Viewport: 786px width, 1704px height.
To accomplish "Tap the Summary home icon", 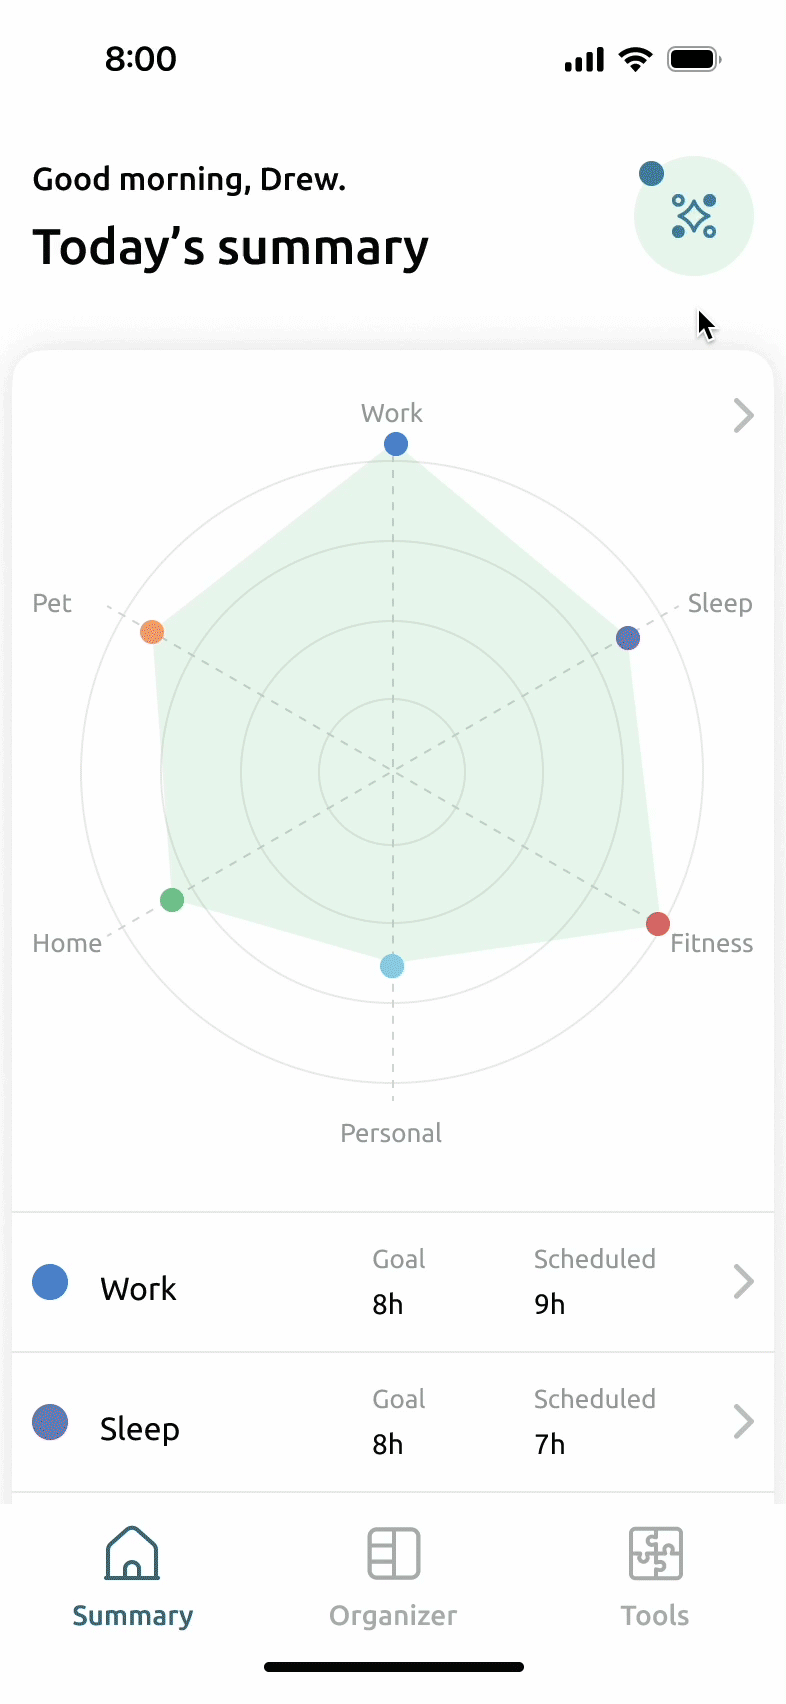I will [132, 1553].
